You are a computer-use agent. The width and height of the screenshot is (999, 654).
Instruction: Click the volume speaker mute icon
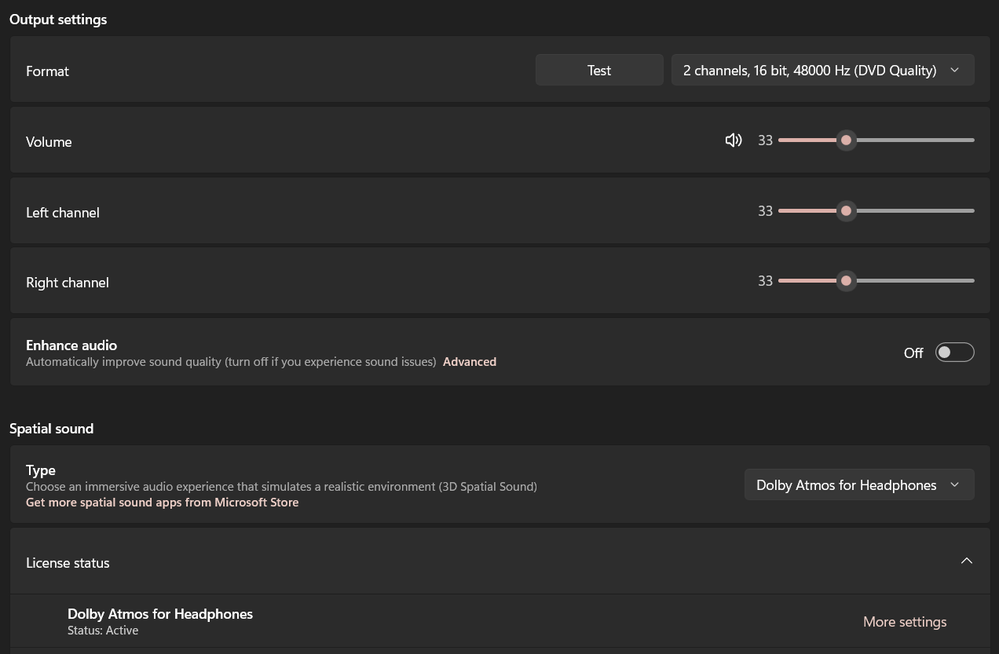pos(733,141)
